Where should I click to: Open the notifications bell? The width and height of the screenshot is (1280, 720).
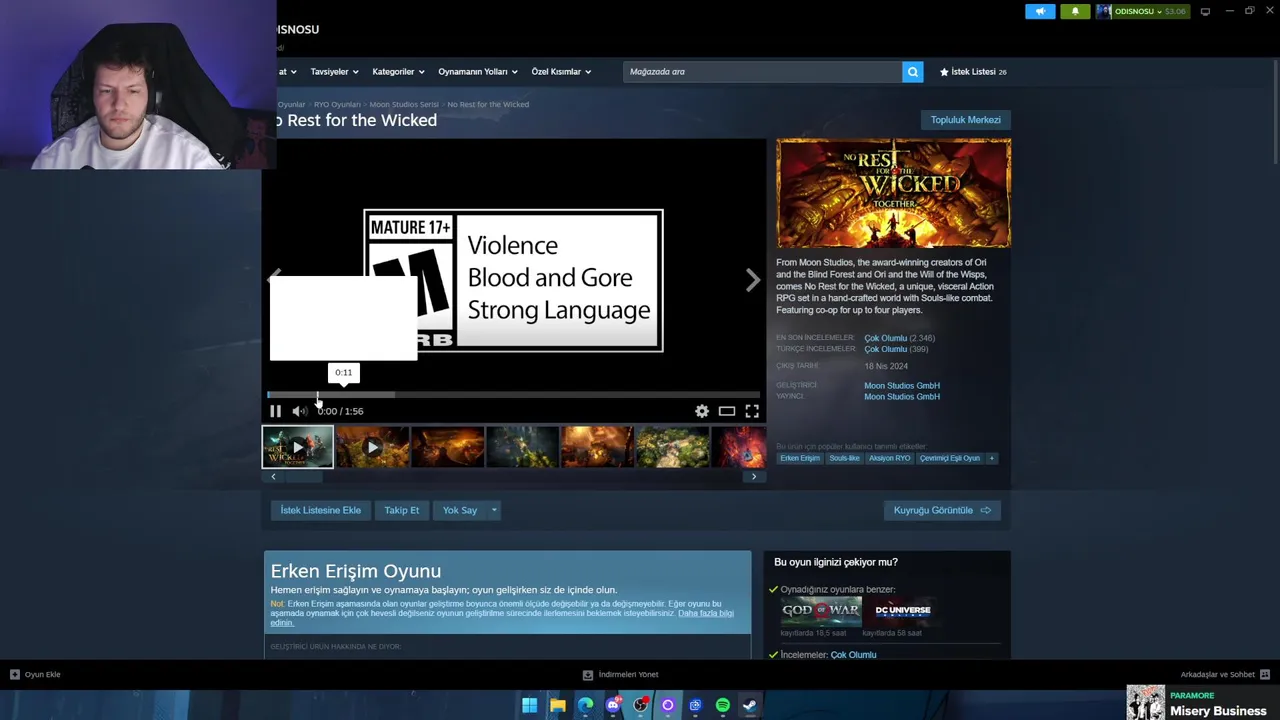tap(1075, 11)
